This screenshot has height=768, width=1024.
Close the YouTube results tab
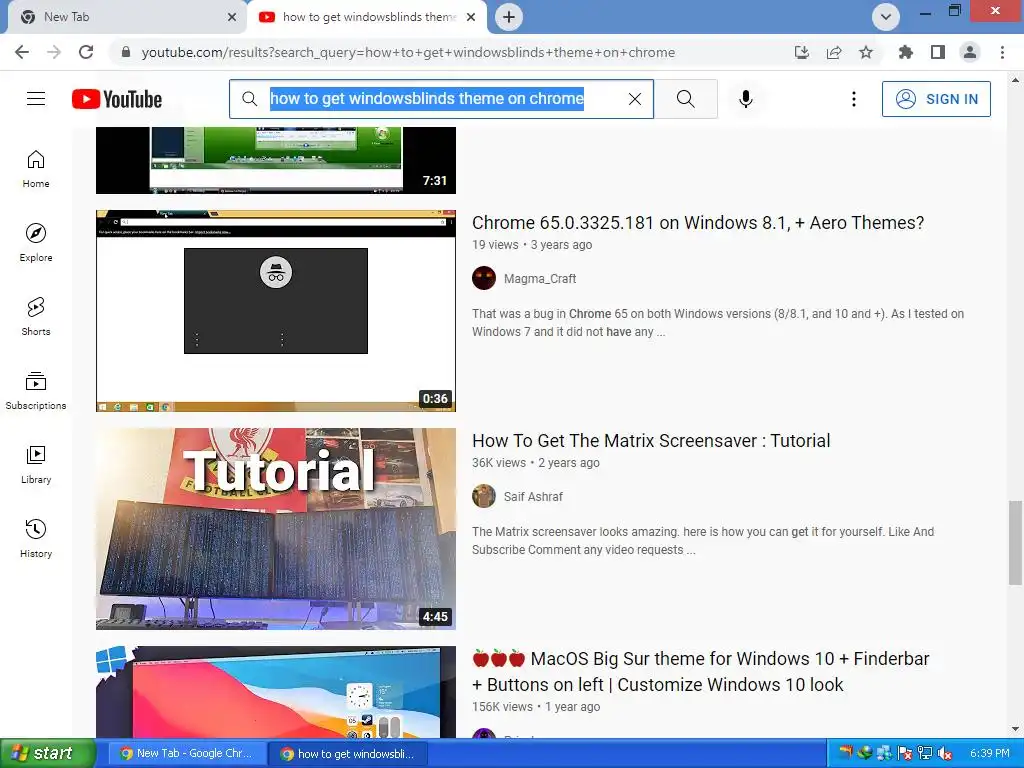pos(471,17)
